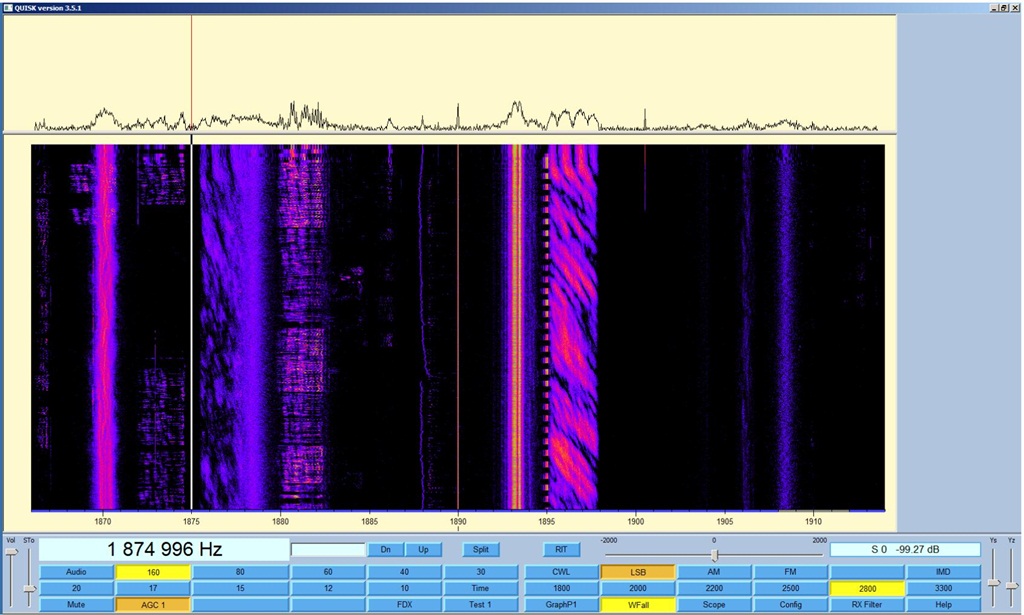
Task: Open the RX Filter screen
Action: (x=867, y=605)
